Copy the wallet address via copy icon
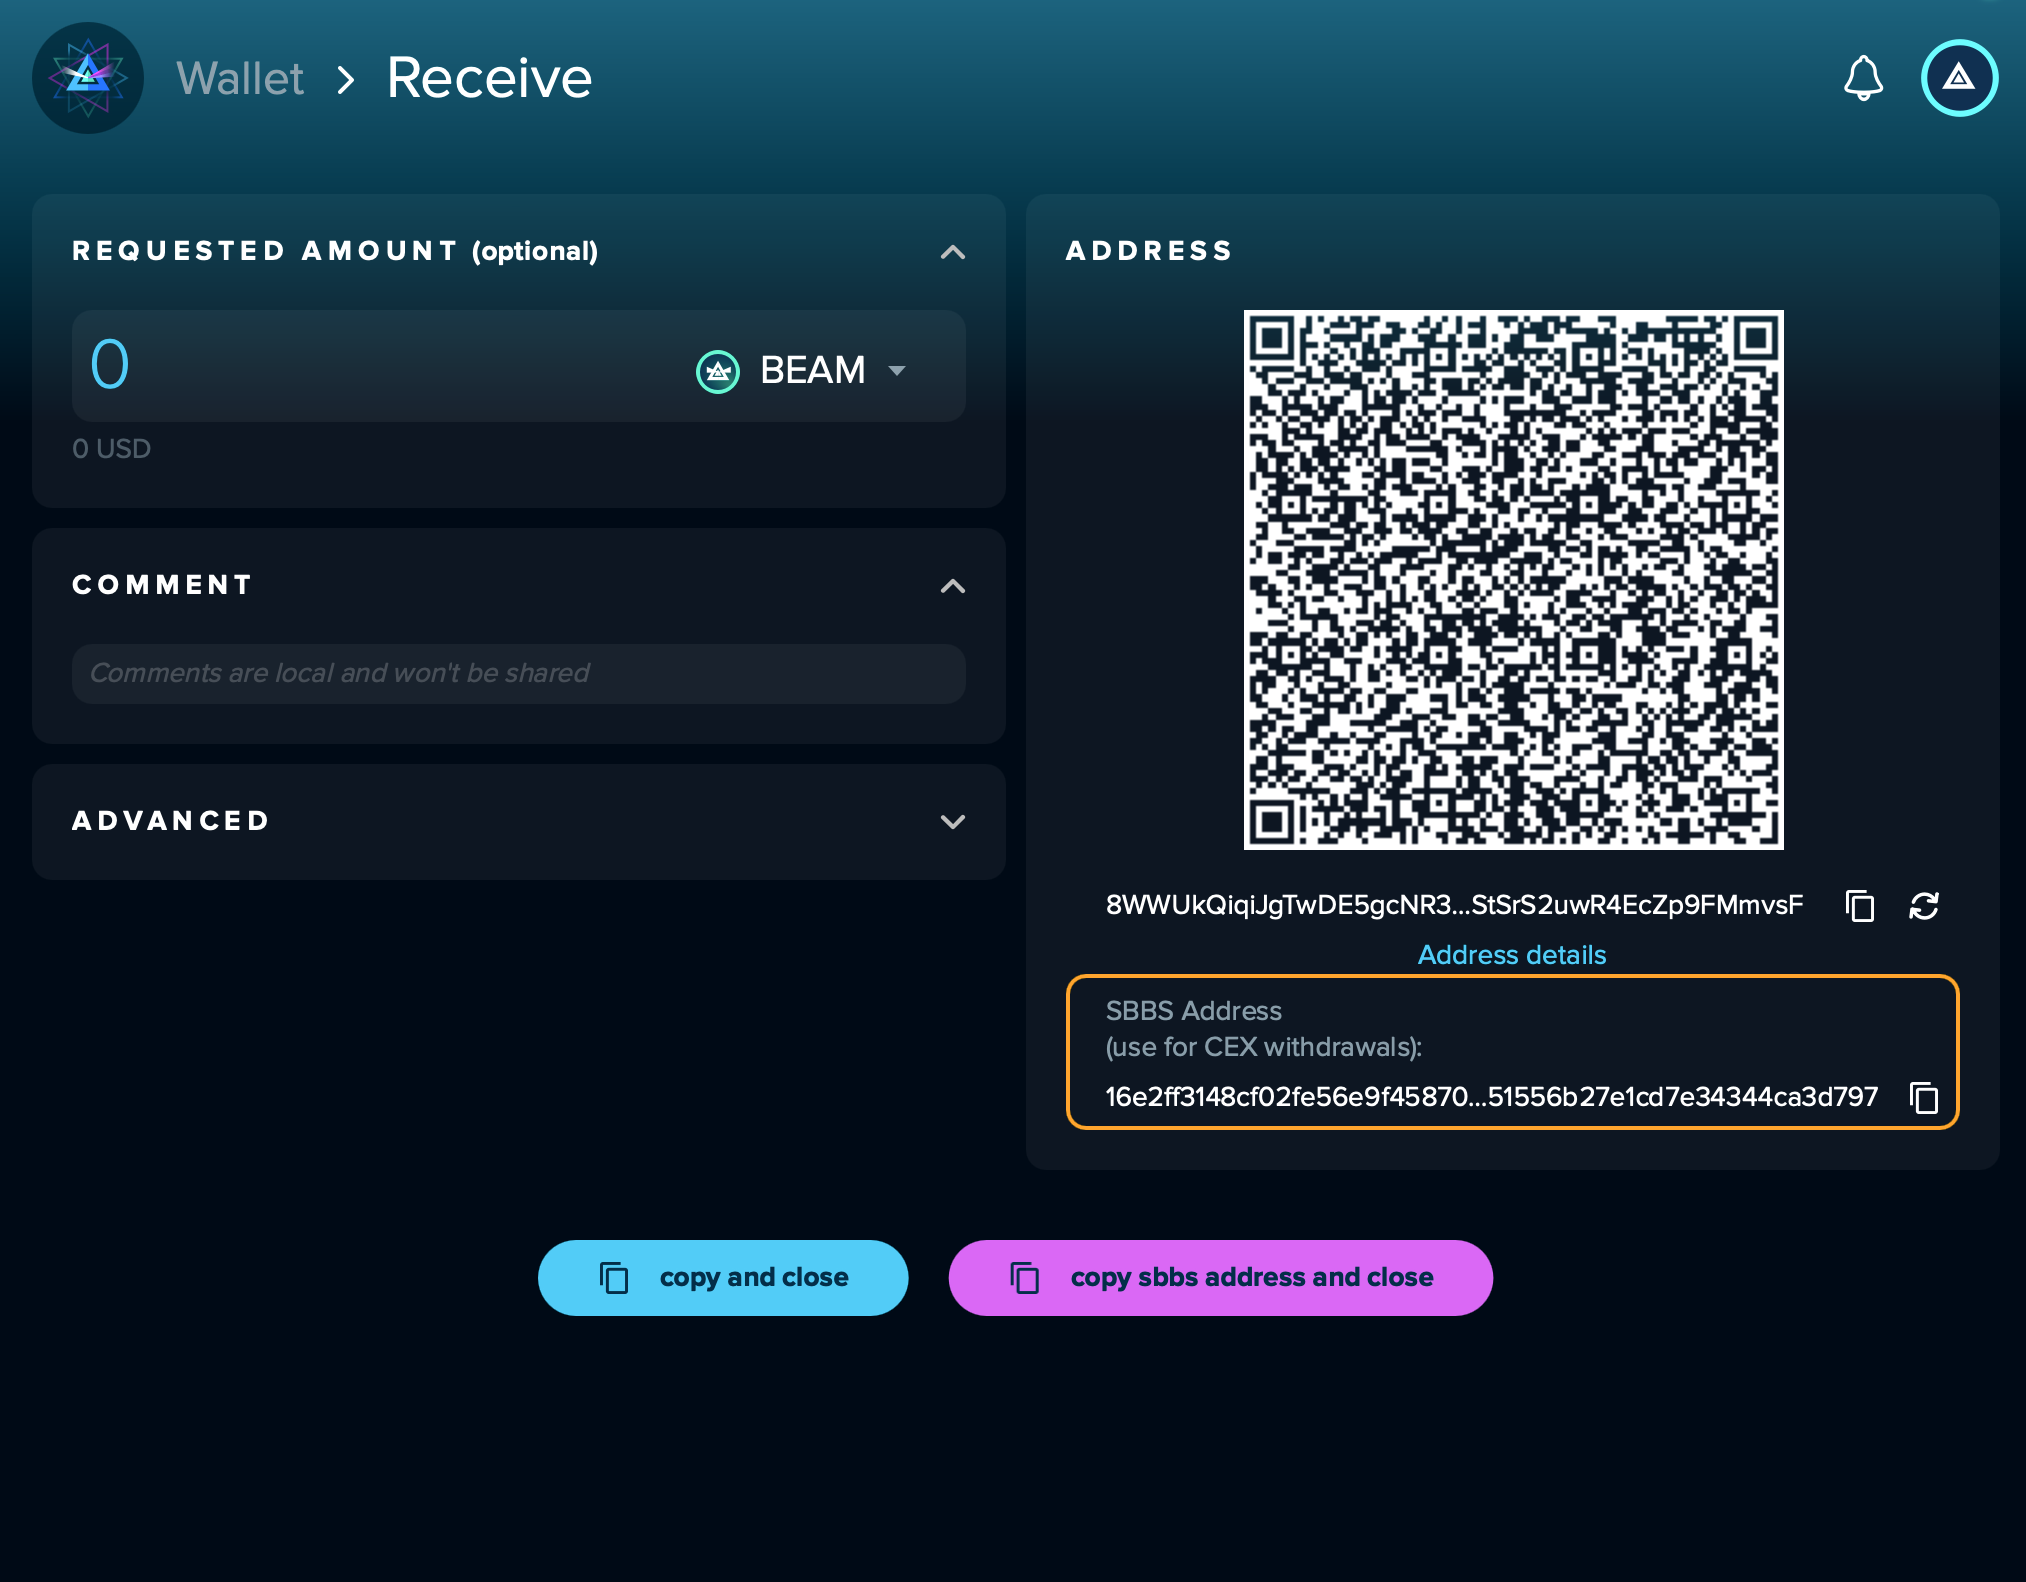 1859,906
